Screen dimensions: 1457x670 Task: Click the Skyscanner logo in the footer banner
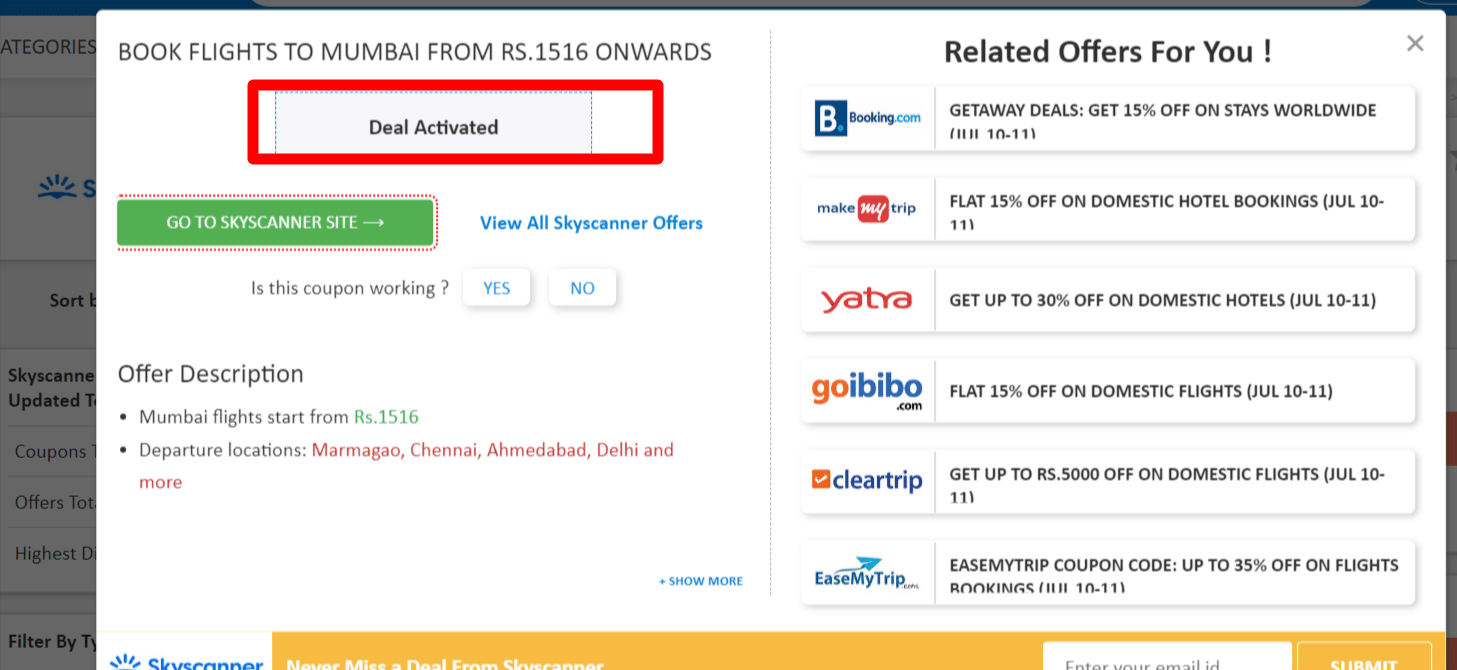tap(185, 660)
